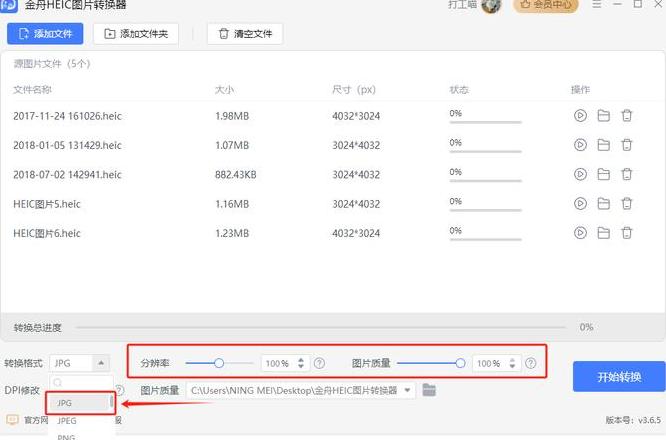This screenshot has height=440, width=666.
Task: Click the 大小 column header
Action: (x=224, y=90)
